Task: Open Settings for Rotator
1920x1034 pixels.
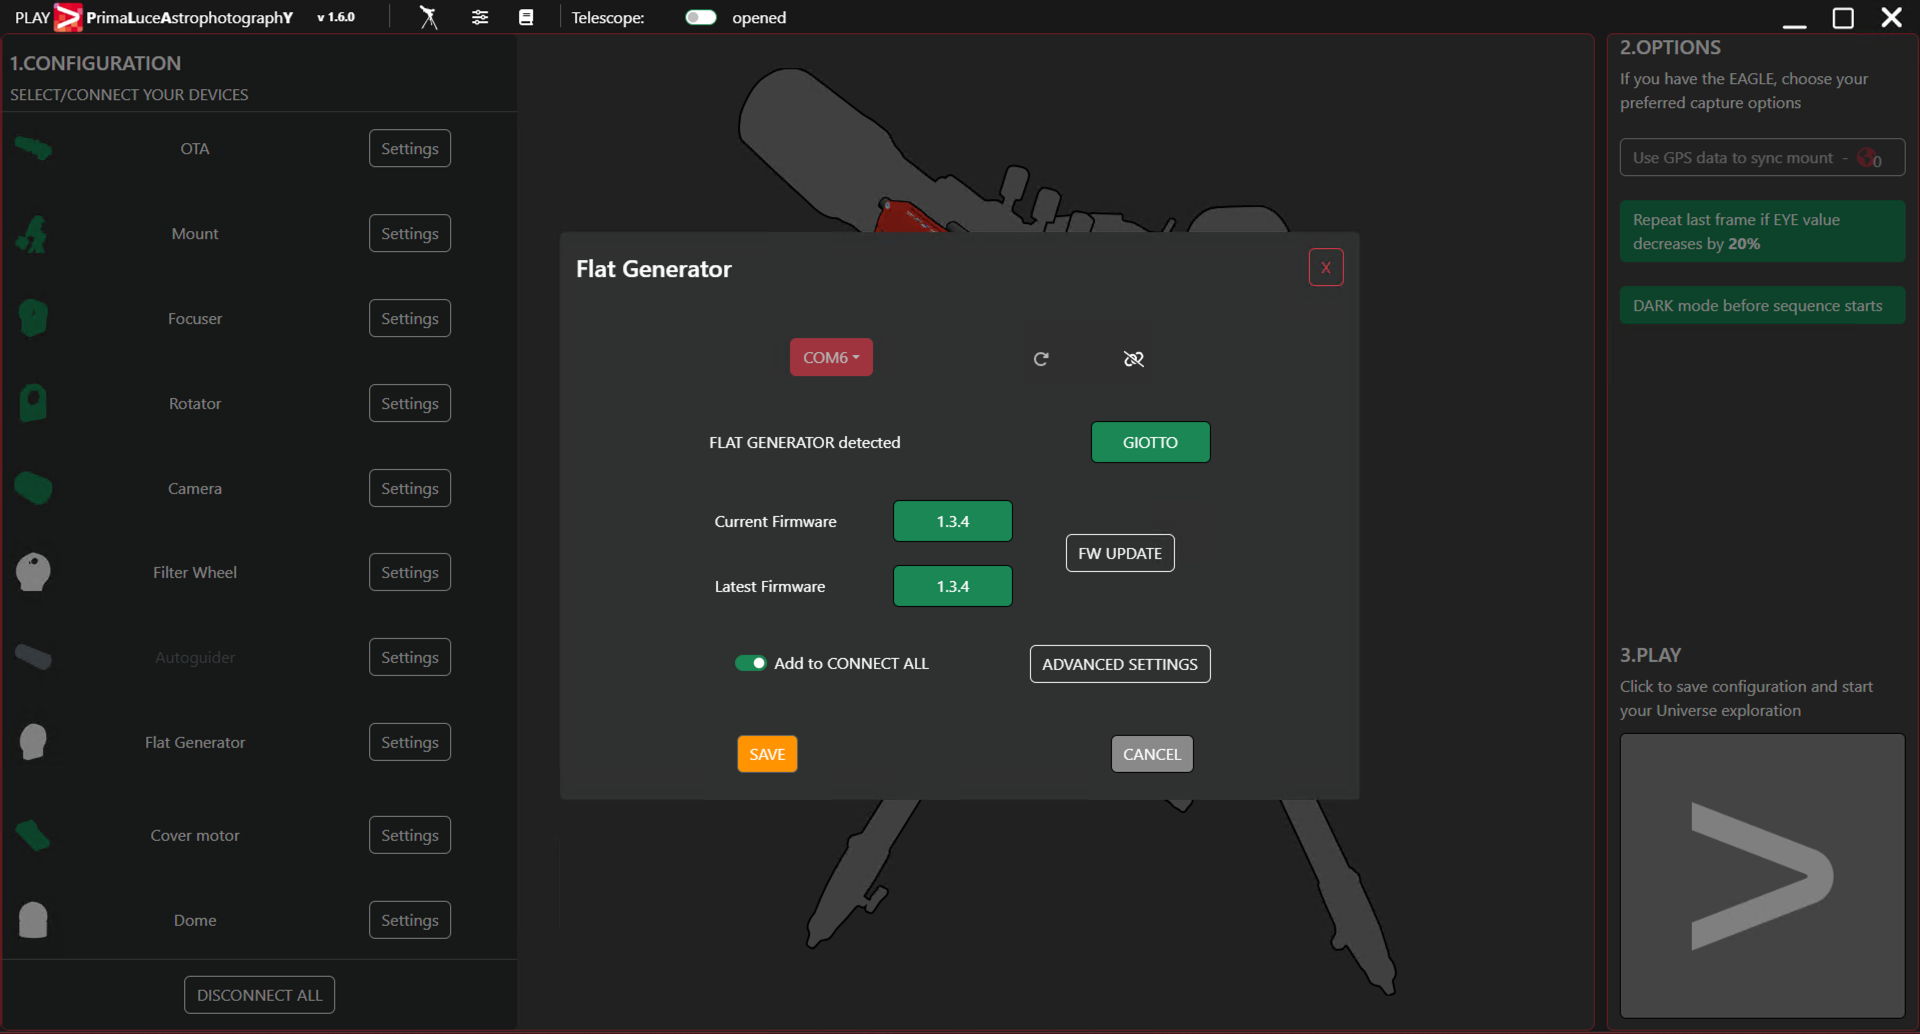Action: pyautogui.click(x=410, y=403)
